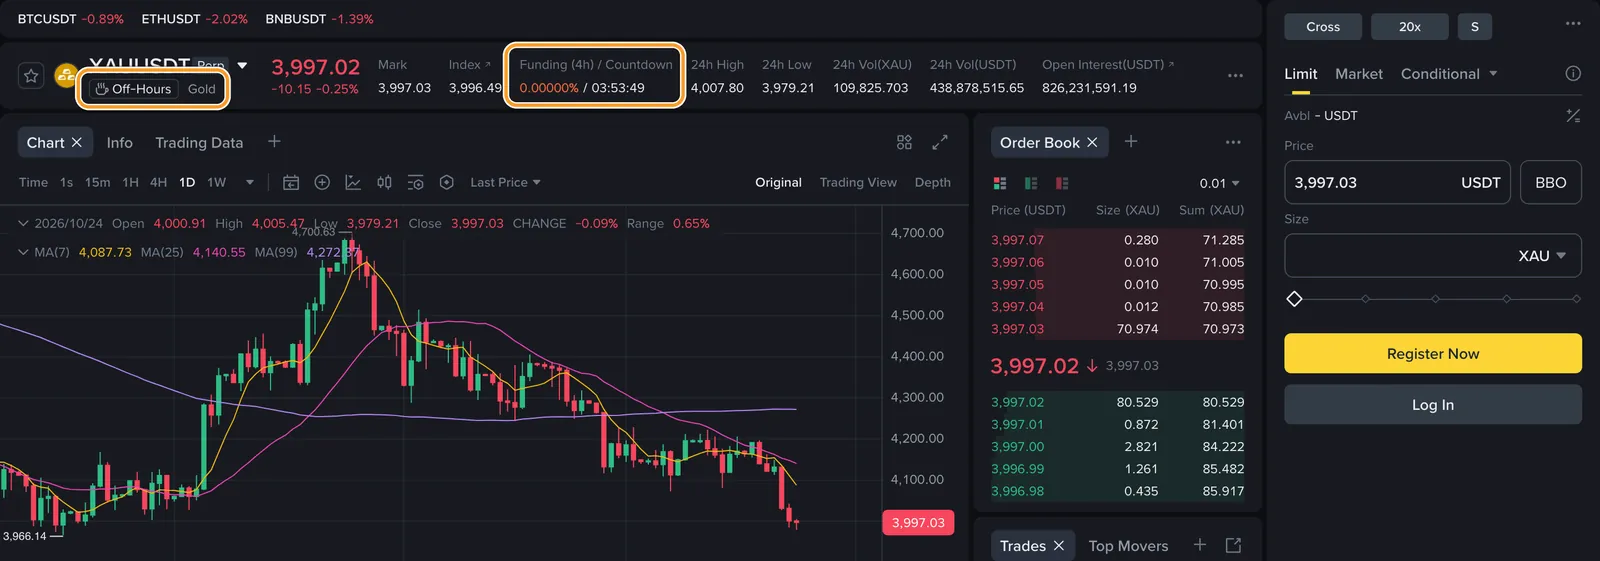Select the 1D time interval

tap(187, 182)
